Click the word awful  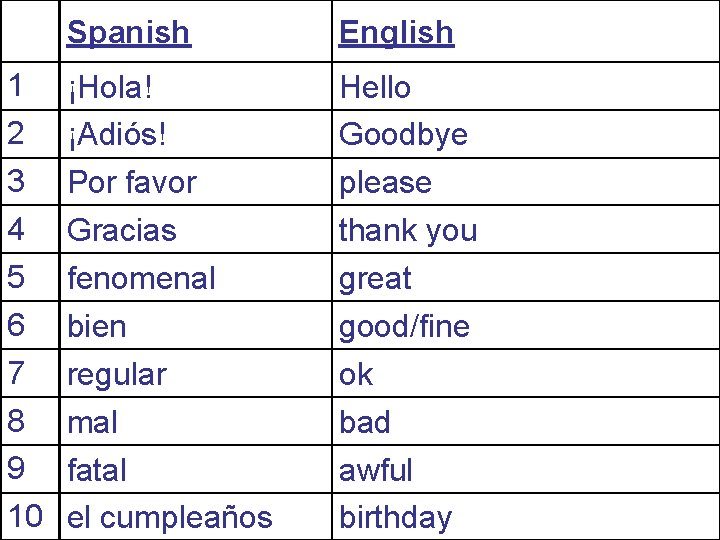click(376, 469)
